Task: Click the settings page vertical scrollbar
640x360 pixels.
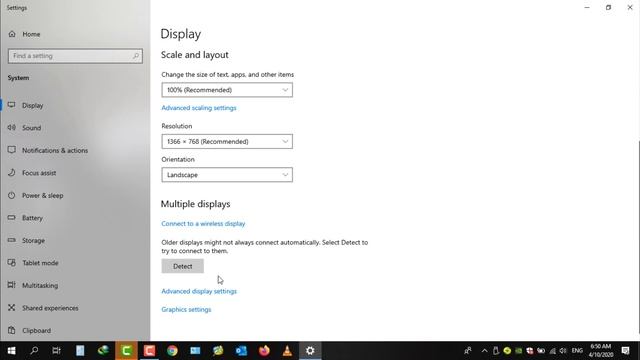Action: pos(638,237)
